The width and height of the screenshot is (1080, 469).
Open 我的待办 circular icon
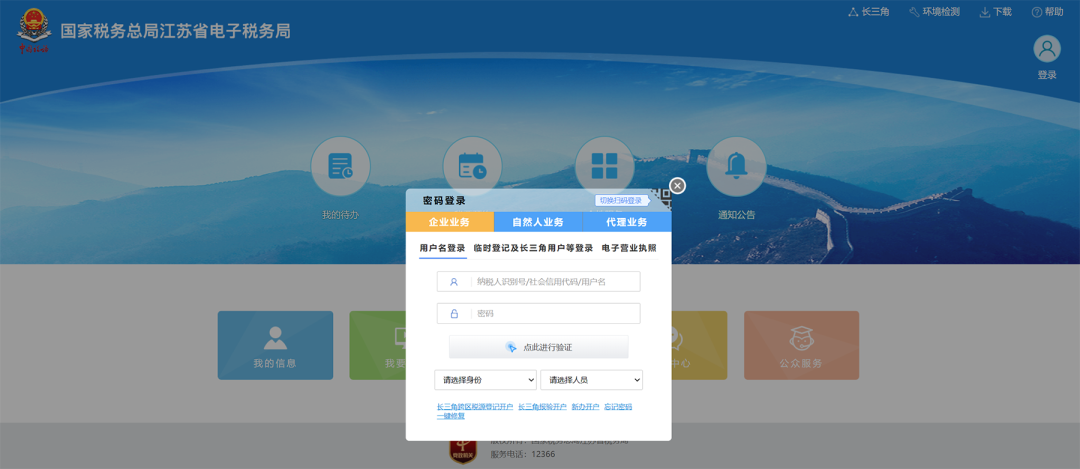340,167
